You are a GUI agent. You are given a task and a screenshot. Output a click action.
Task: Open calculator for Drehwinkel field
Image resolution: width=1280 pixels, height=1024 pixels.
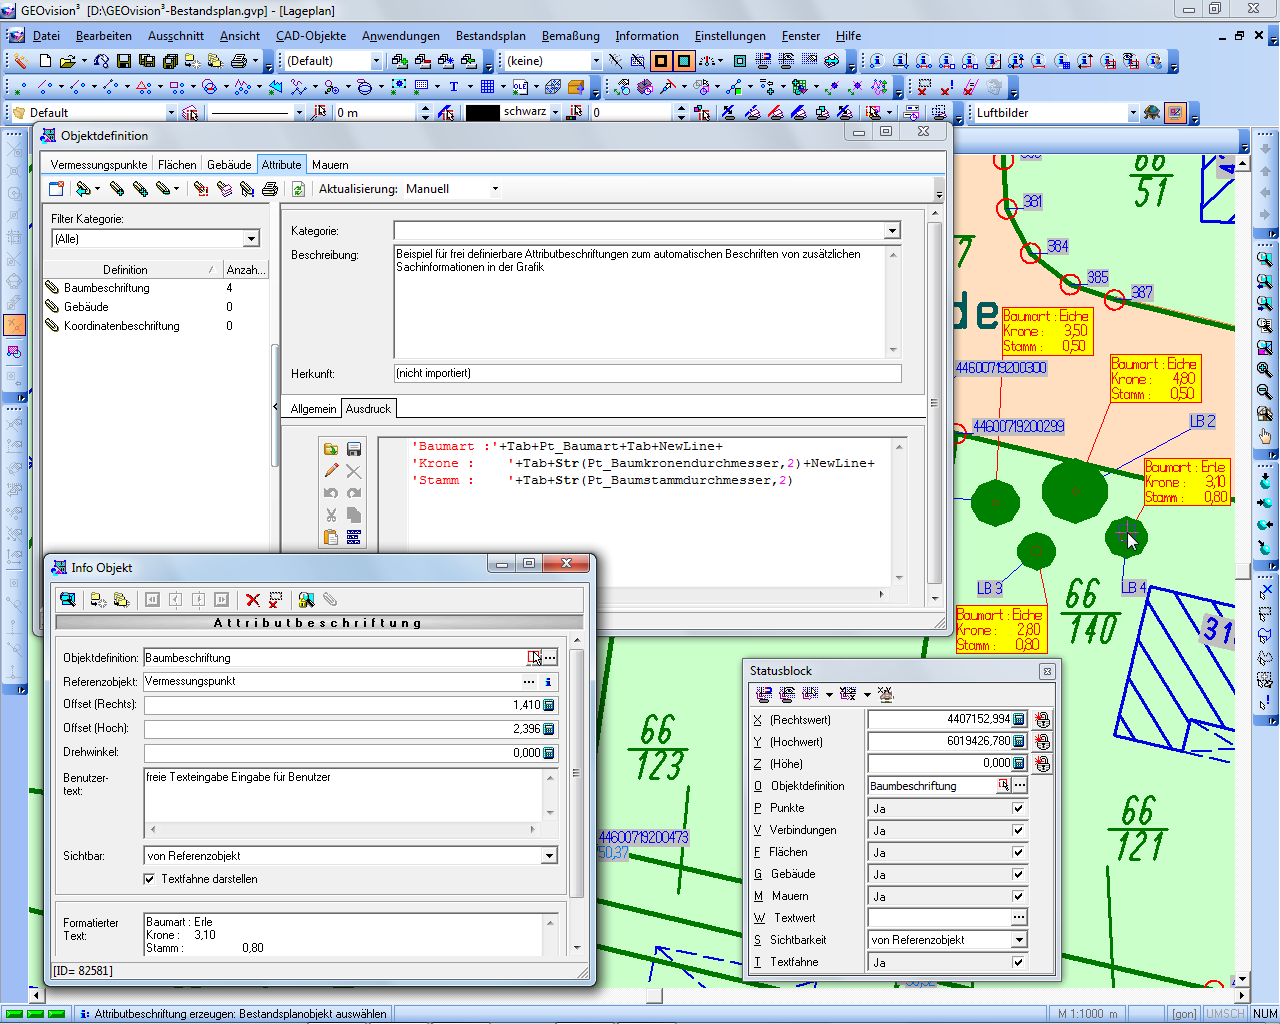tap(549, 754)
